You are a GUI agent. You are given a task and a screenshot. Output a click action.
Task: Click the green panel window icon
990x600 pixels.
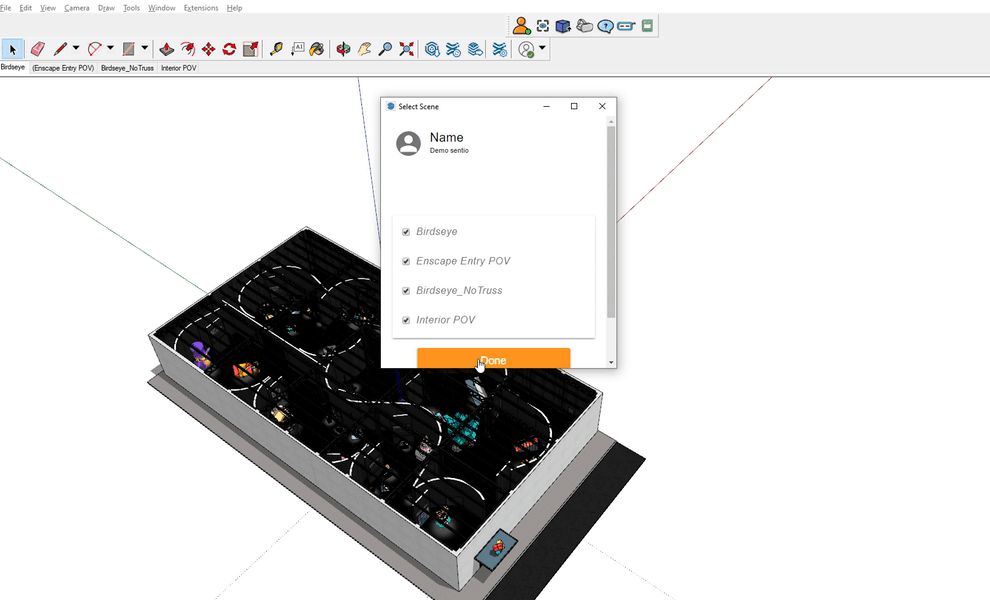[x=647, y=26]
